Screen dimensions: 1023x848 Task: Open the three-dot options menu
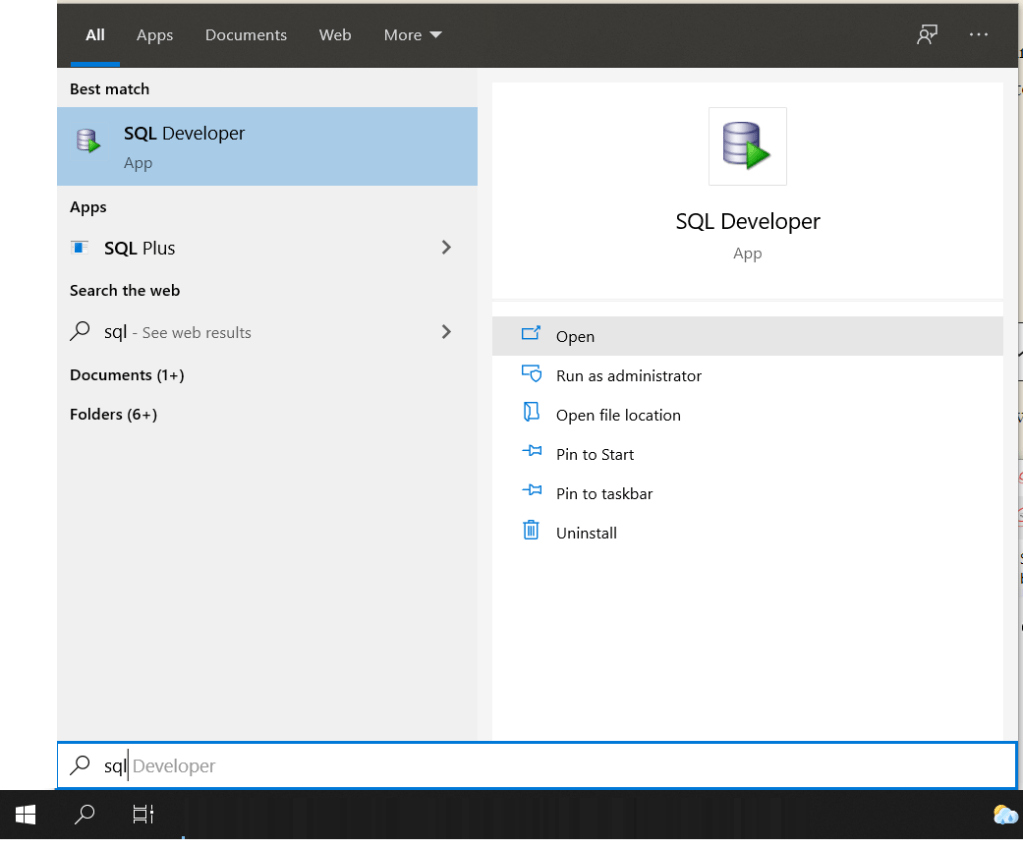(x=978, y=35)
